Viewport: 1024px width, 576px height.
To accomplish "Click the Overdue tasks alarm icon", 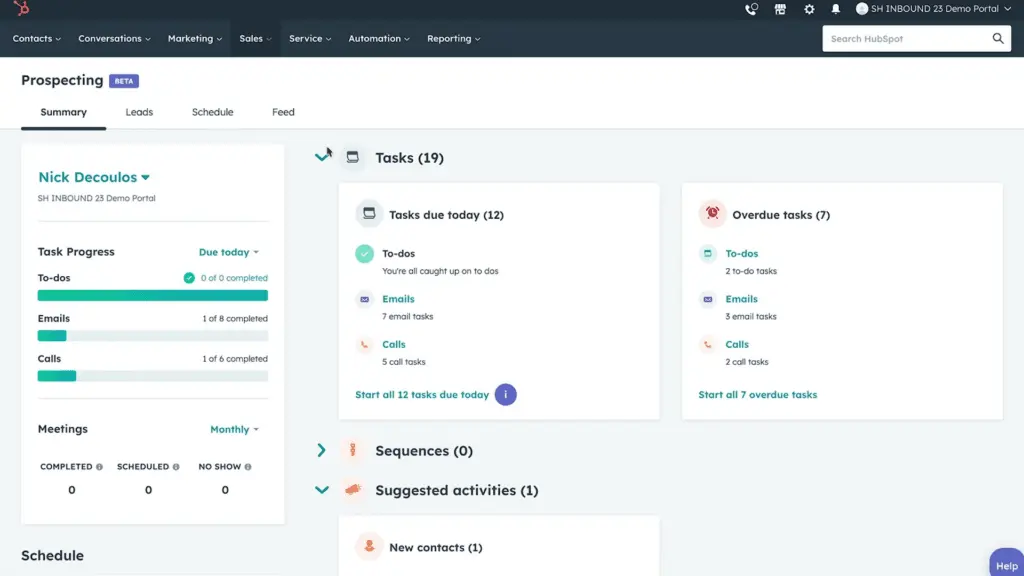I will coord(712,214).
